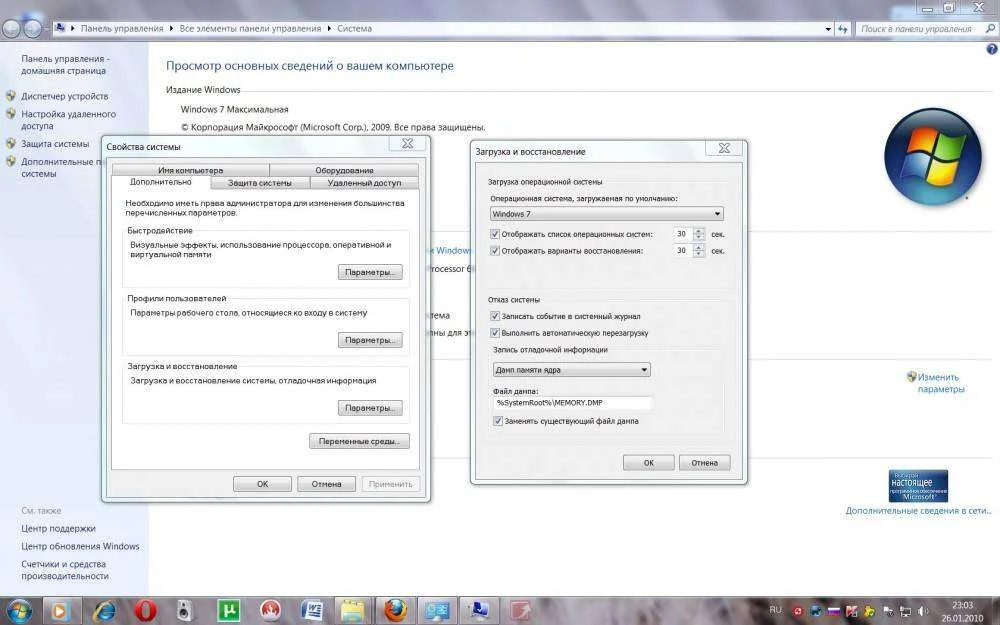Expand the address bar history dropdown
Image resolution: width=1000 pixels, height=625 pixels.
828,29
